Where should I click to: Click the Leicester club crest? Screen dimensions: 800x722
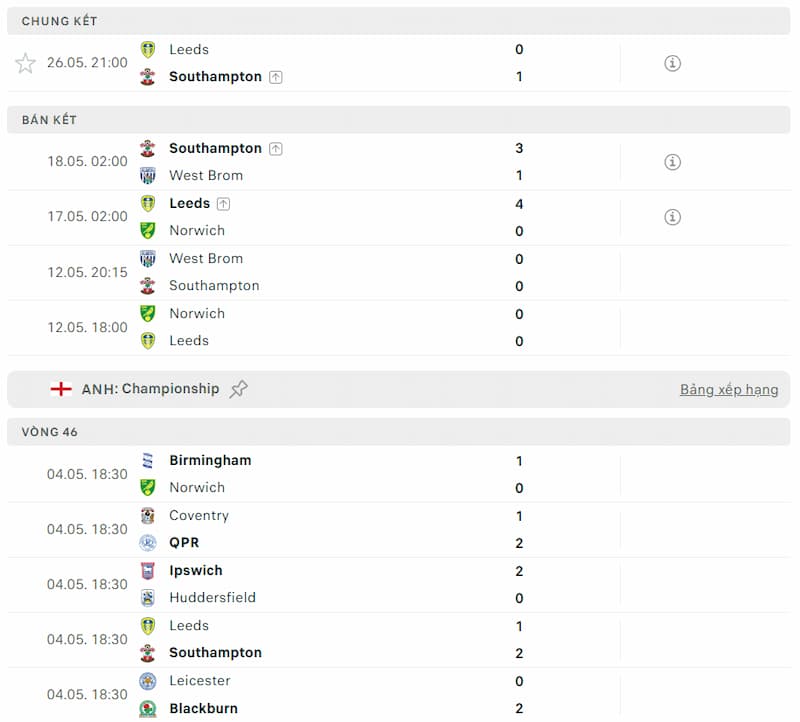[148, 681]
